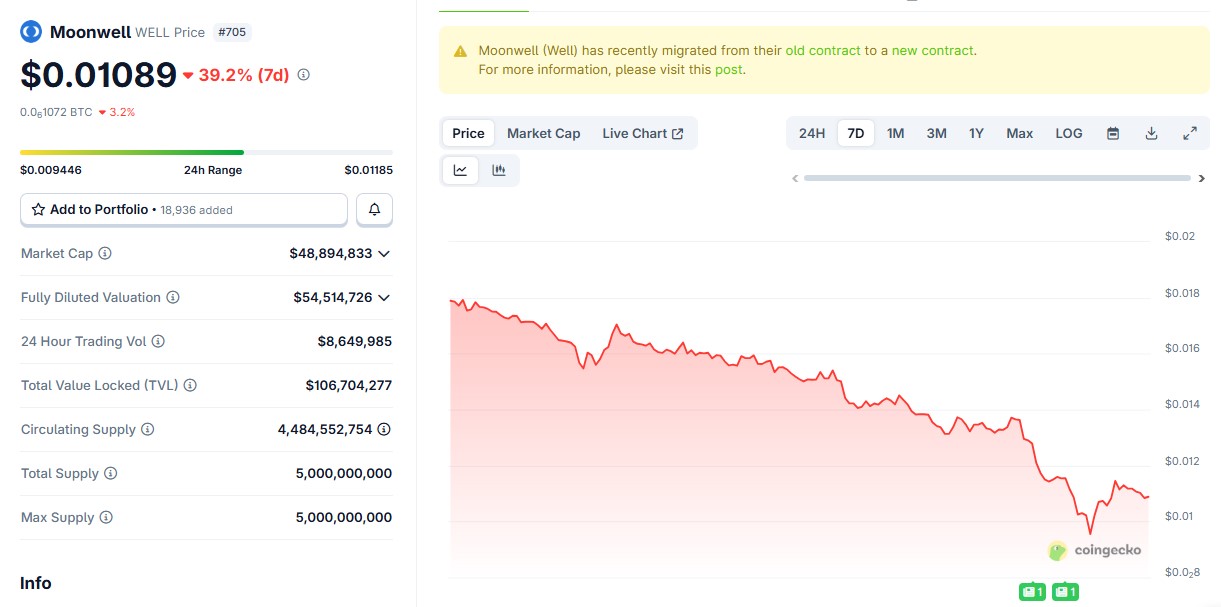Screen dimensions: 1221x607
Task: Click the price alert bell icon
Action: (374, 209)
